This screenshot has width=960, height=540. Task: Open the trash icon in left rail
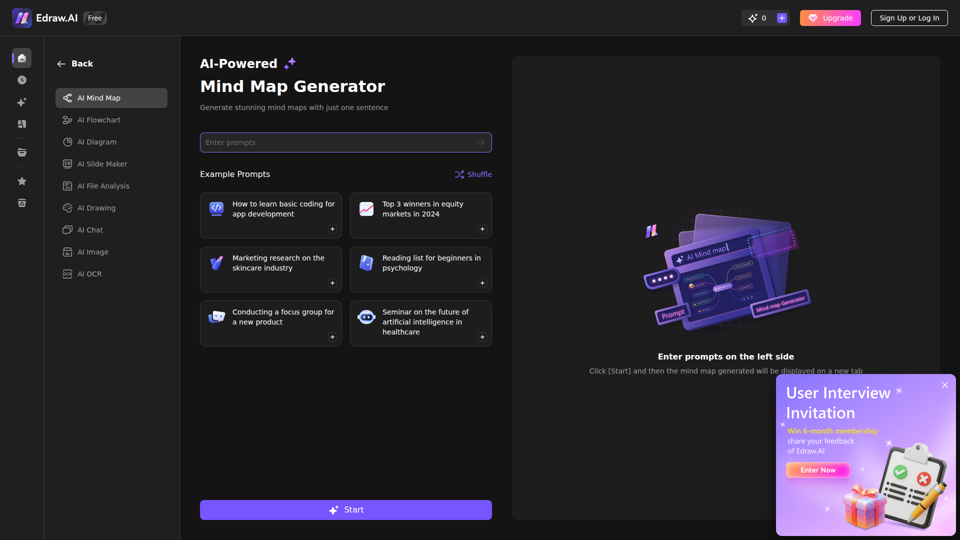(x=21, y=203)
